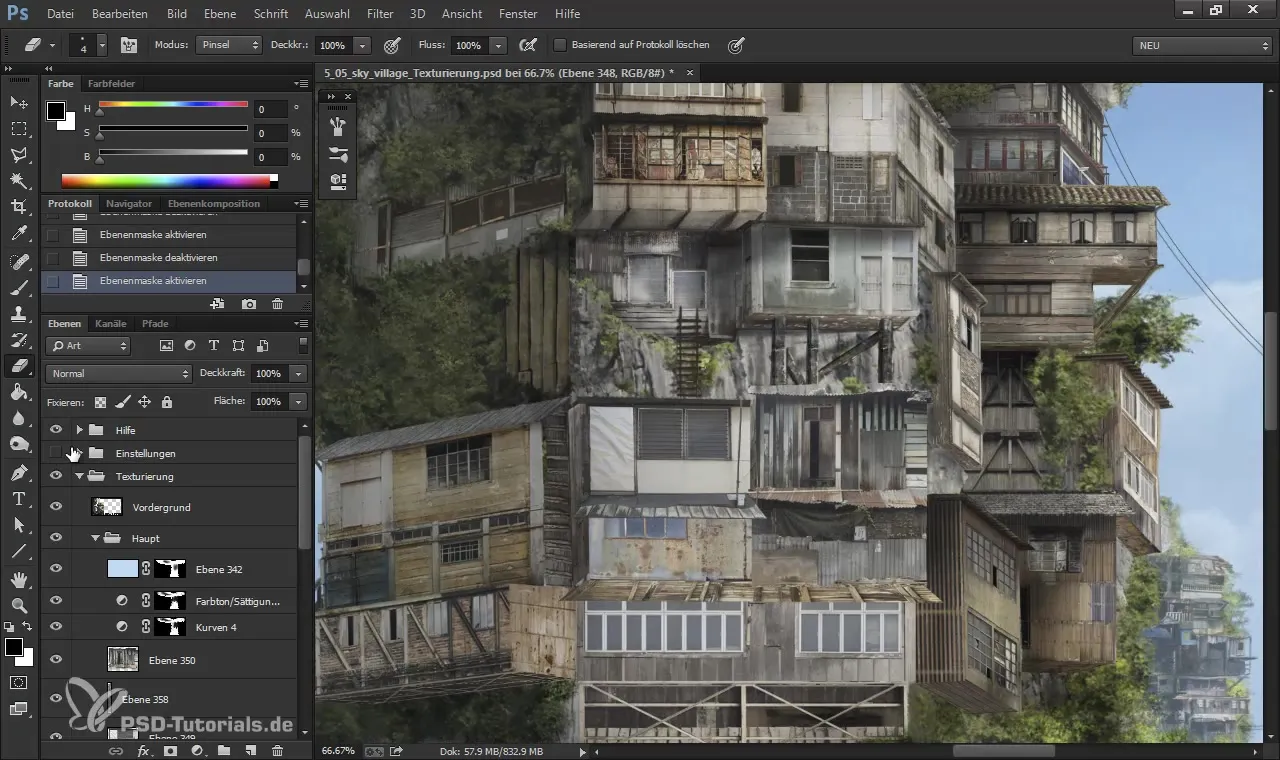
Task: Open the Fluss percentage dropdown arrow
Action: coord(497,45)
